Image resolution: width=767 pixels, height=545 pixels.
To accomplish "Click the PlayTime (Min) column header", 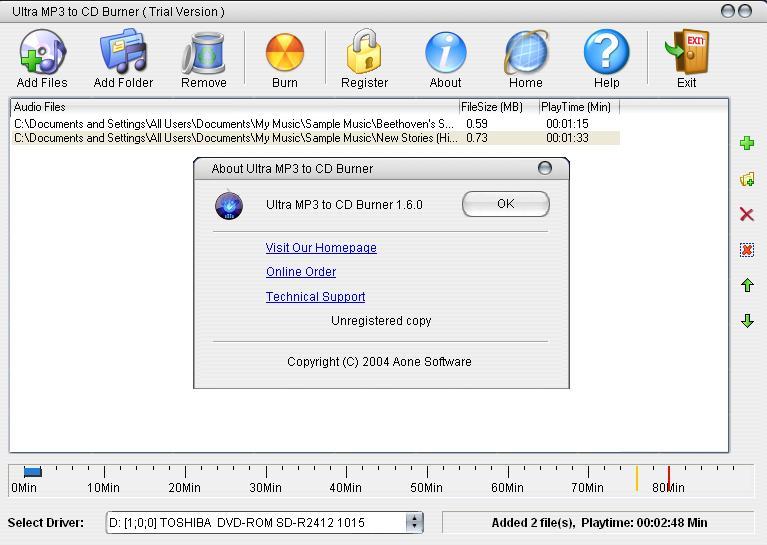I will point(579,107).
